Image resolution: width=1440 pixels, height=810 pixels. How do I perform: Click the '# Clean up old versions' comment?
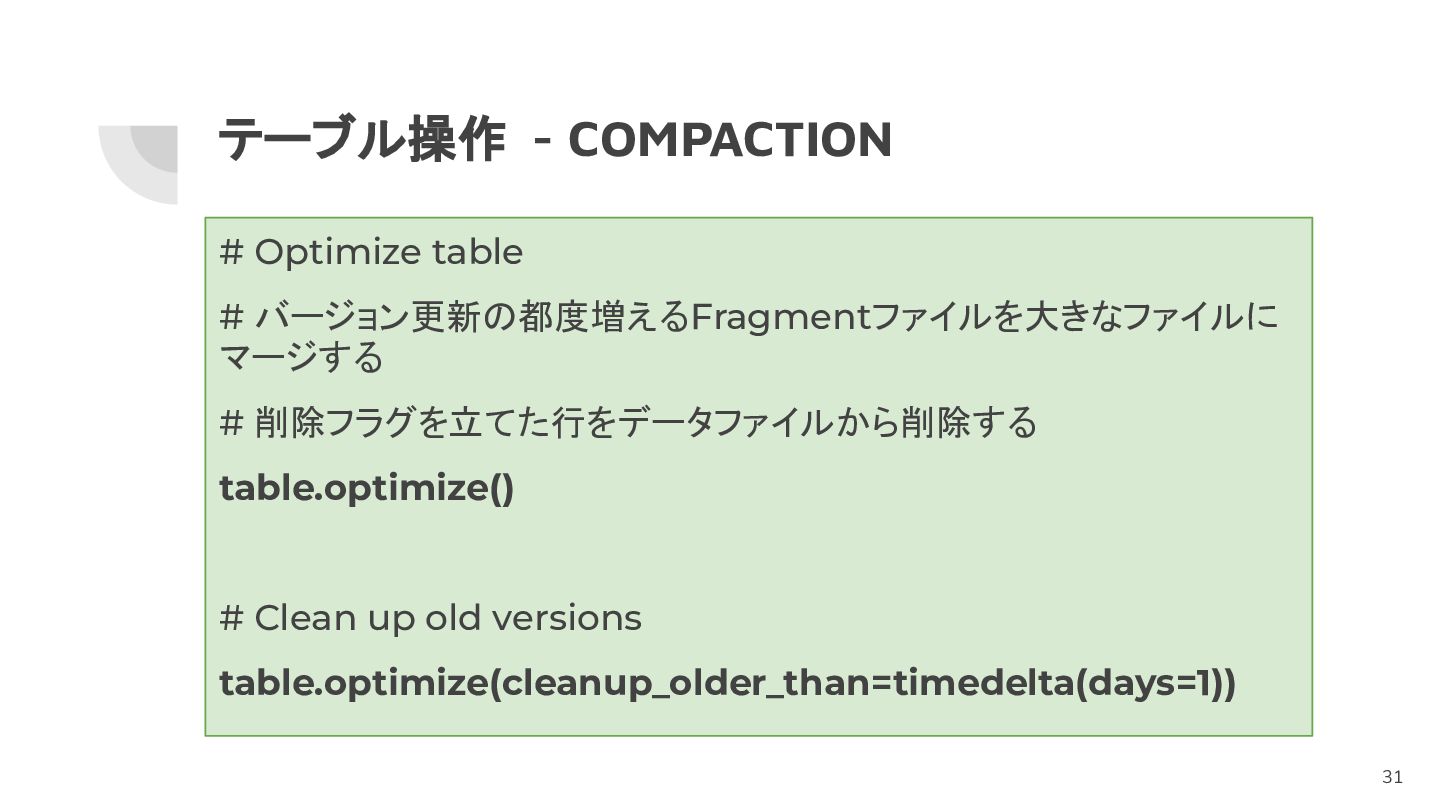point(430,618)
